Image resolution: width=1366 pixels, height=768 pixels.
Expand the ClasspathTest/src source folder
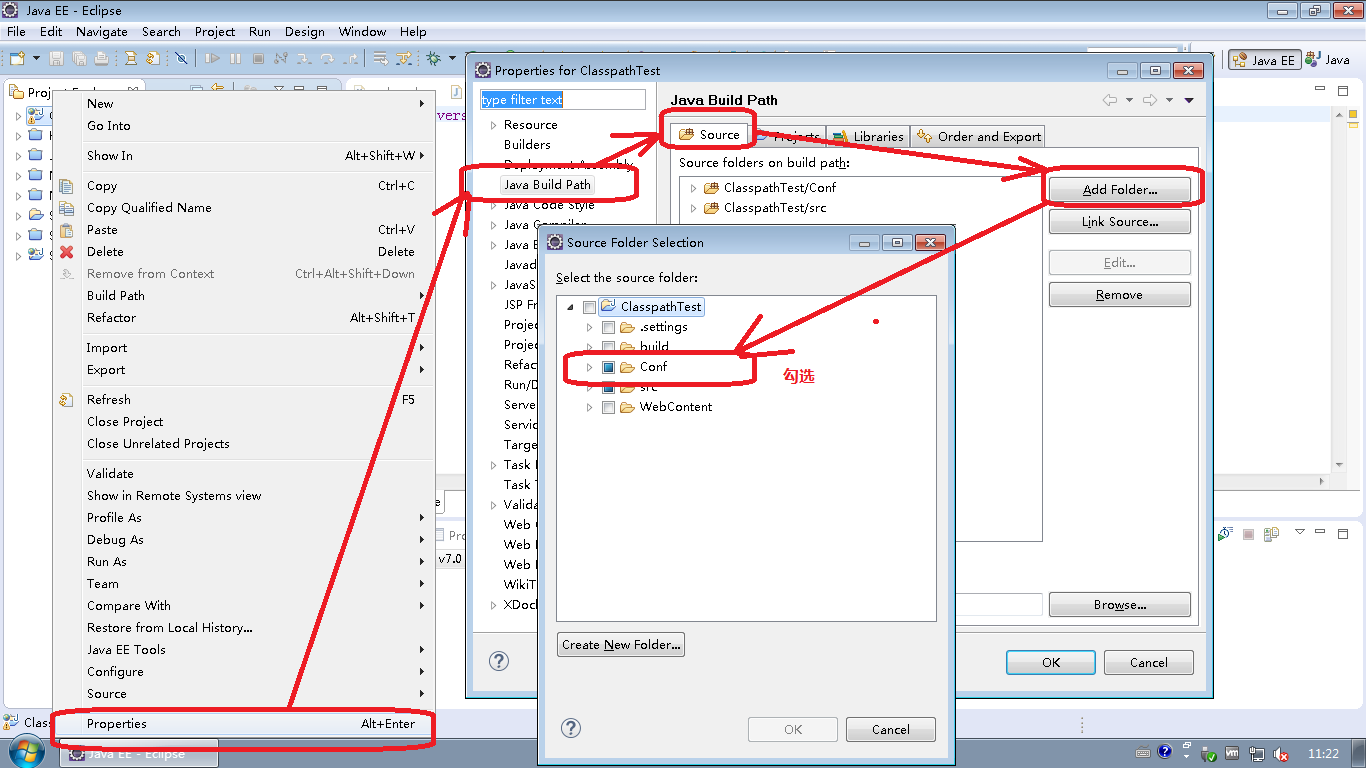click(x=693, y=208)
